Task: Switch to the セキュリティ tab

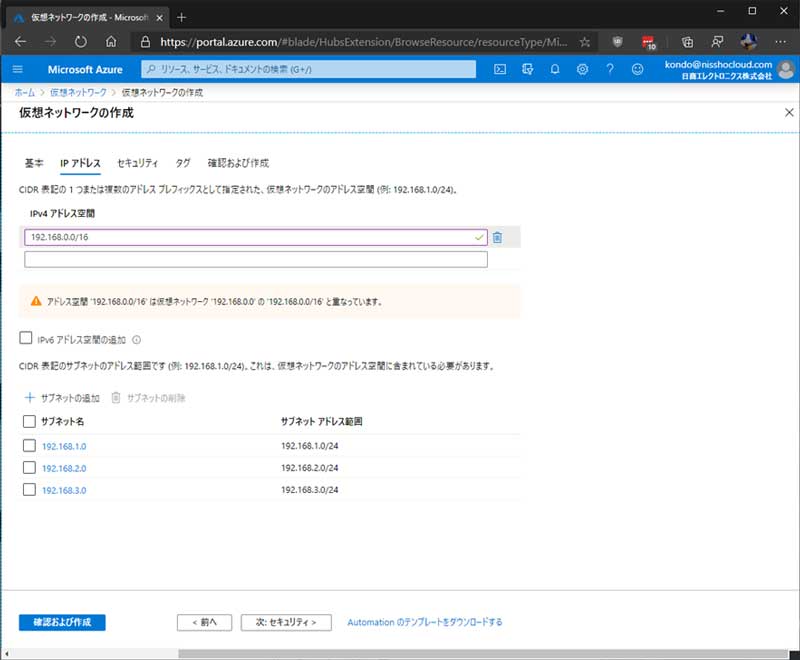Action: (137, 163)
